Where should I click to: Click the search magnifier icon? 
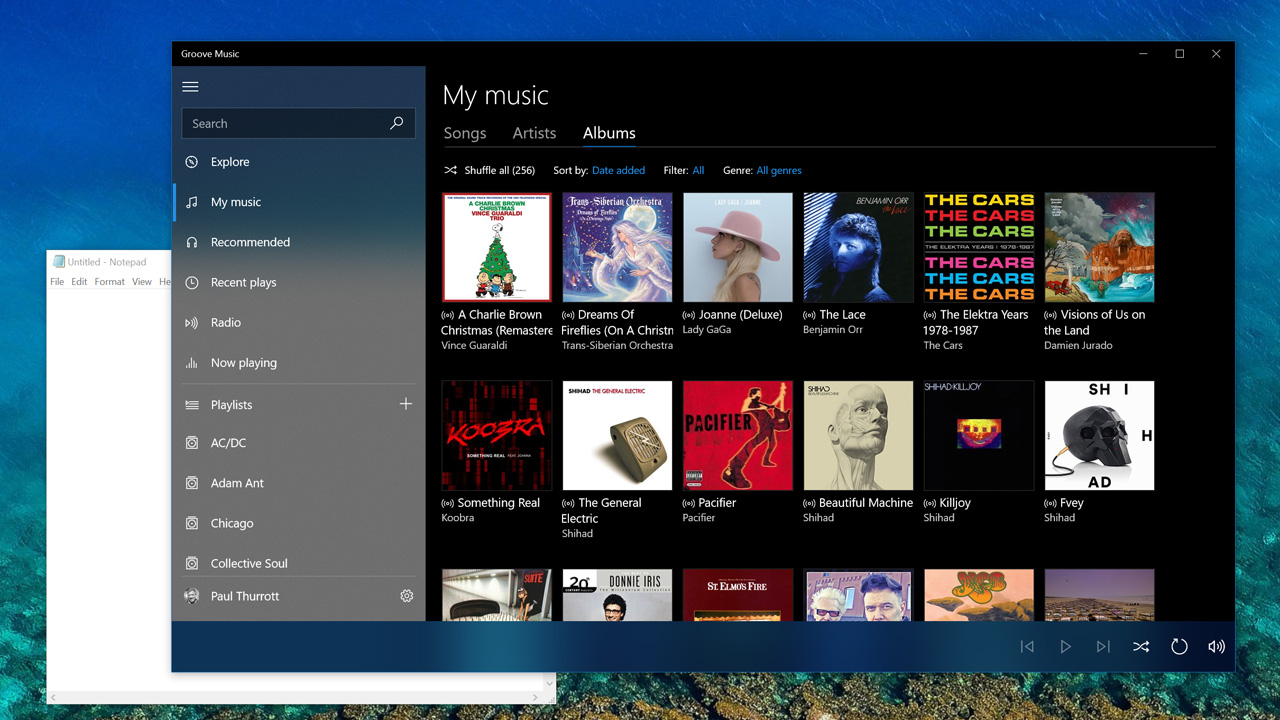pos(399,123)
